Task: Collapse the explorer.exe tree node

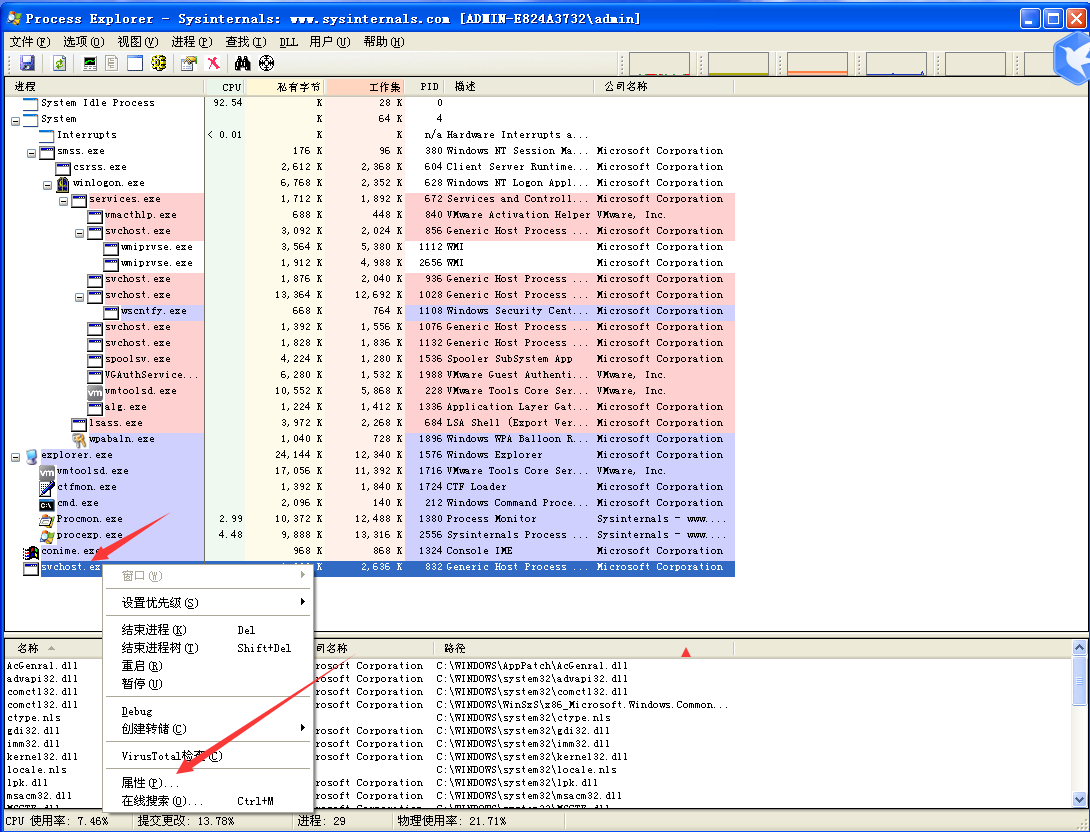Action: 15,456
